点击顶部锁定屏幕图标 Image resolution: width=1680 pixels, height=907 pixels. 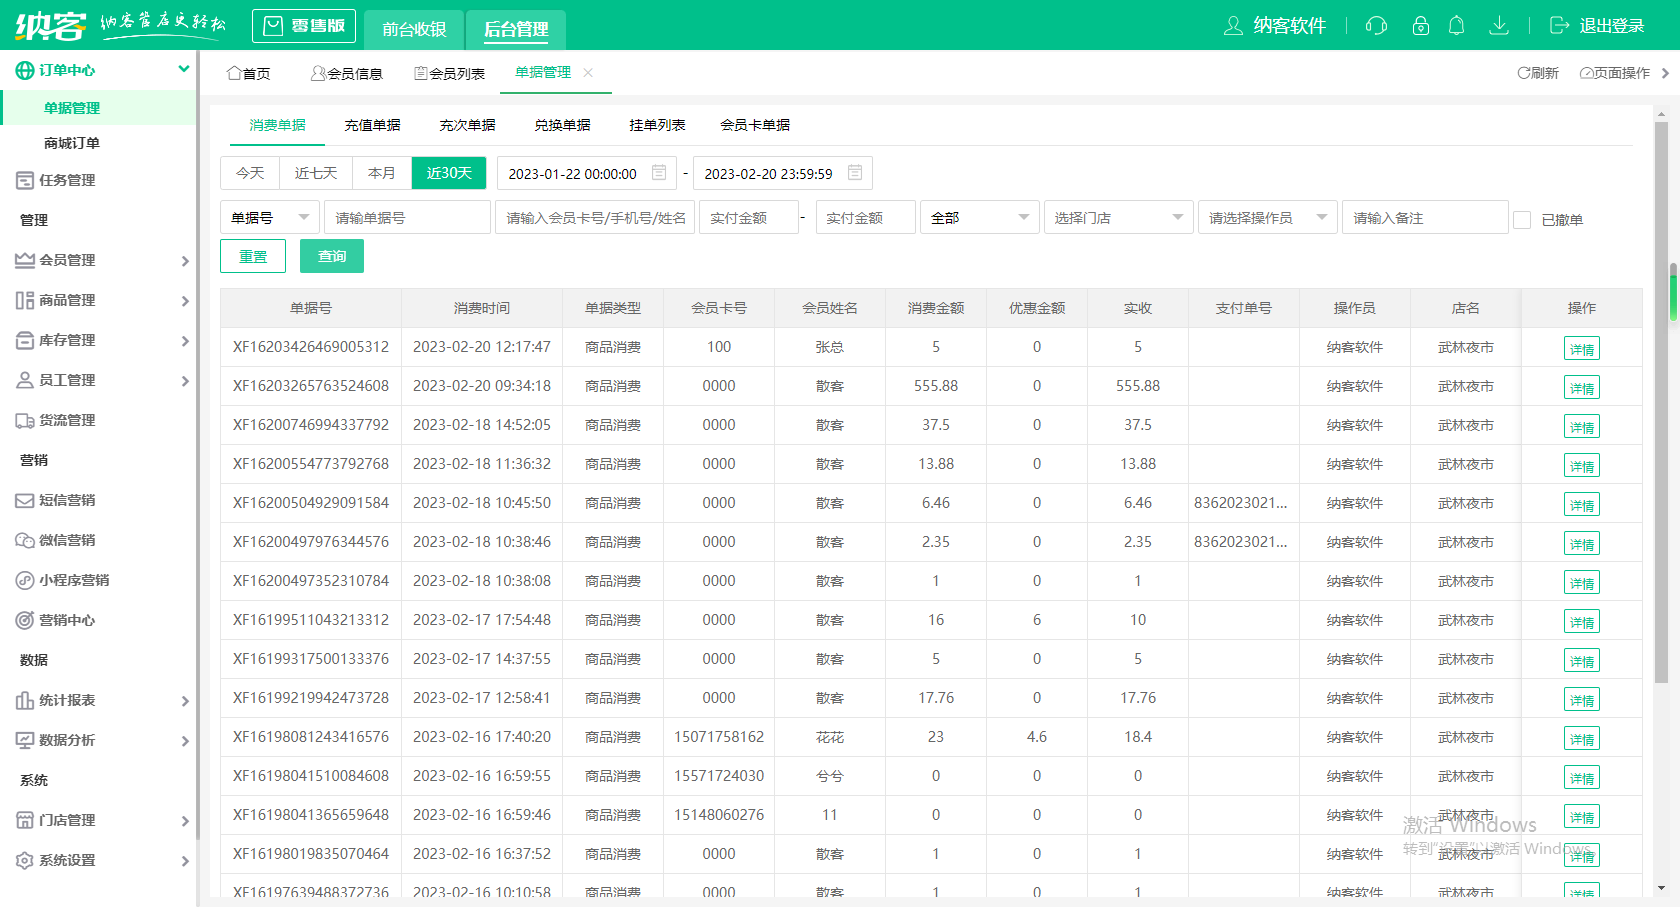[x=1420, y=26]
